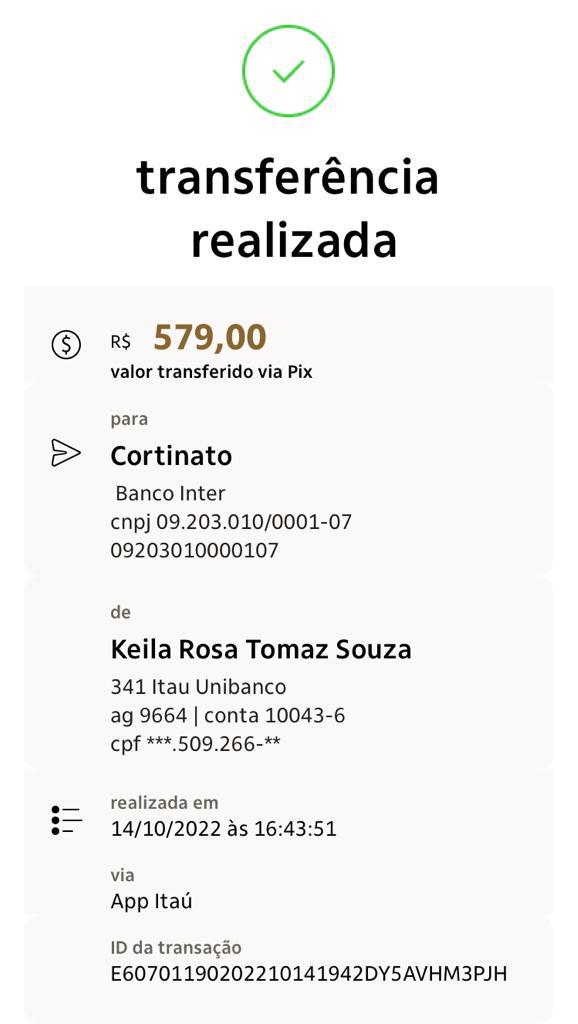Screen dimensions: 578x1024
Task: Select recipient name Cortinato
Action: tap(171, 456)
